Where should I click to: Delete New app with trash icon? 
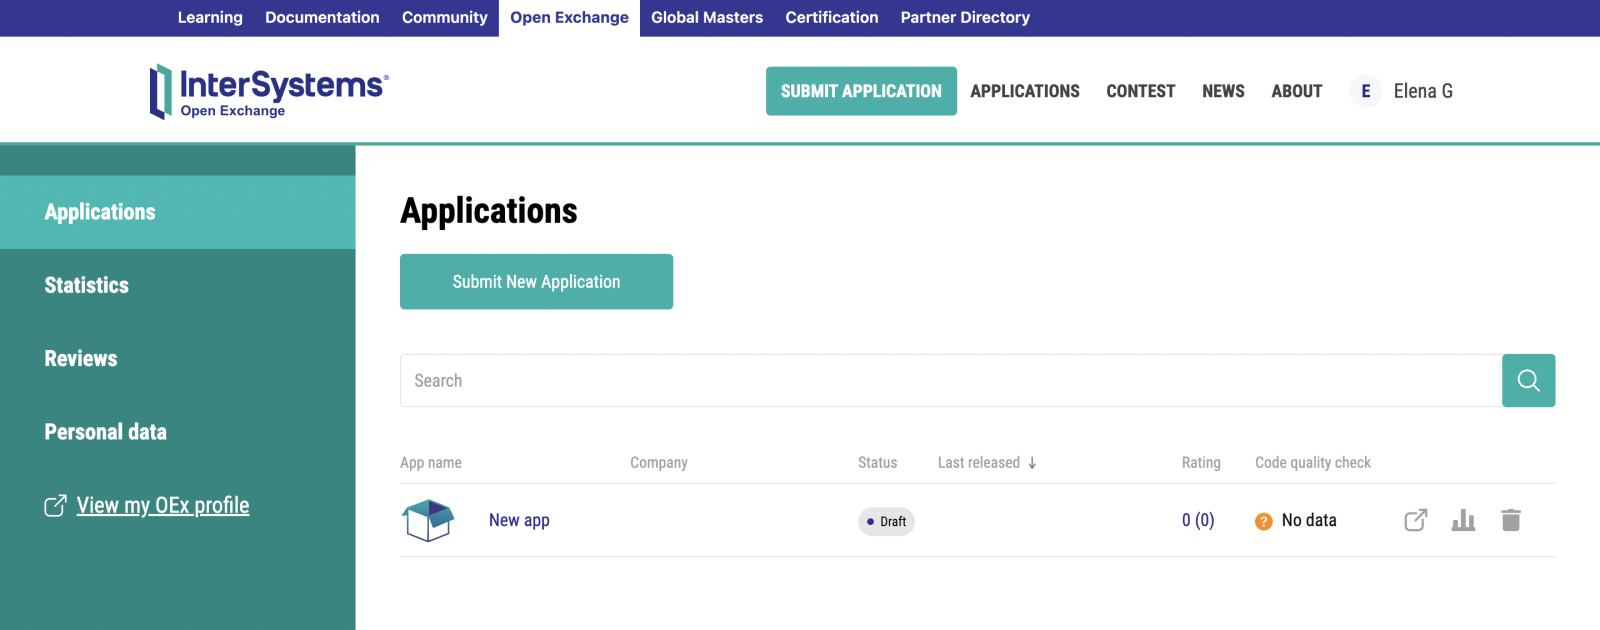click(x=1511, y=520)
